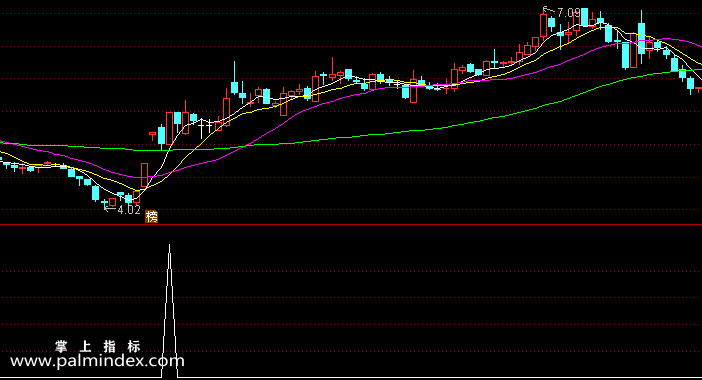Click the 掌上指标 watermark text
Image resolution: width=702 pixels, height=380 pixels.
98,346
